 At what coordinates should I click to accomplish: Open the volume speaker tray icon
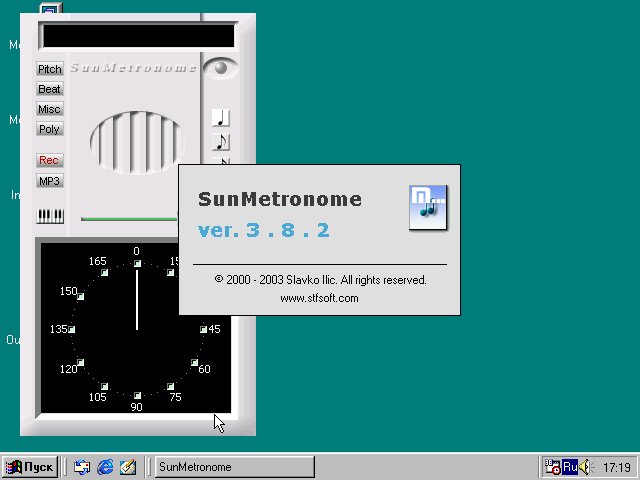coord(585,467)
